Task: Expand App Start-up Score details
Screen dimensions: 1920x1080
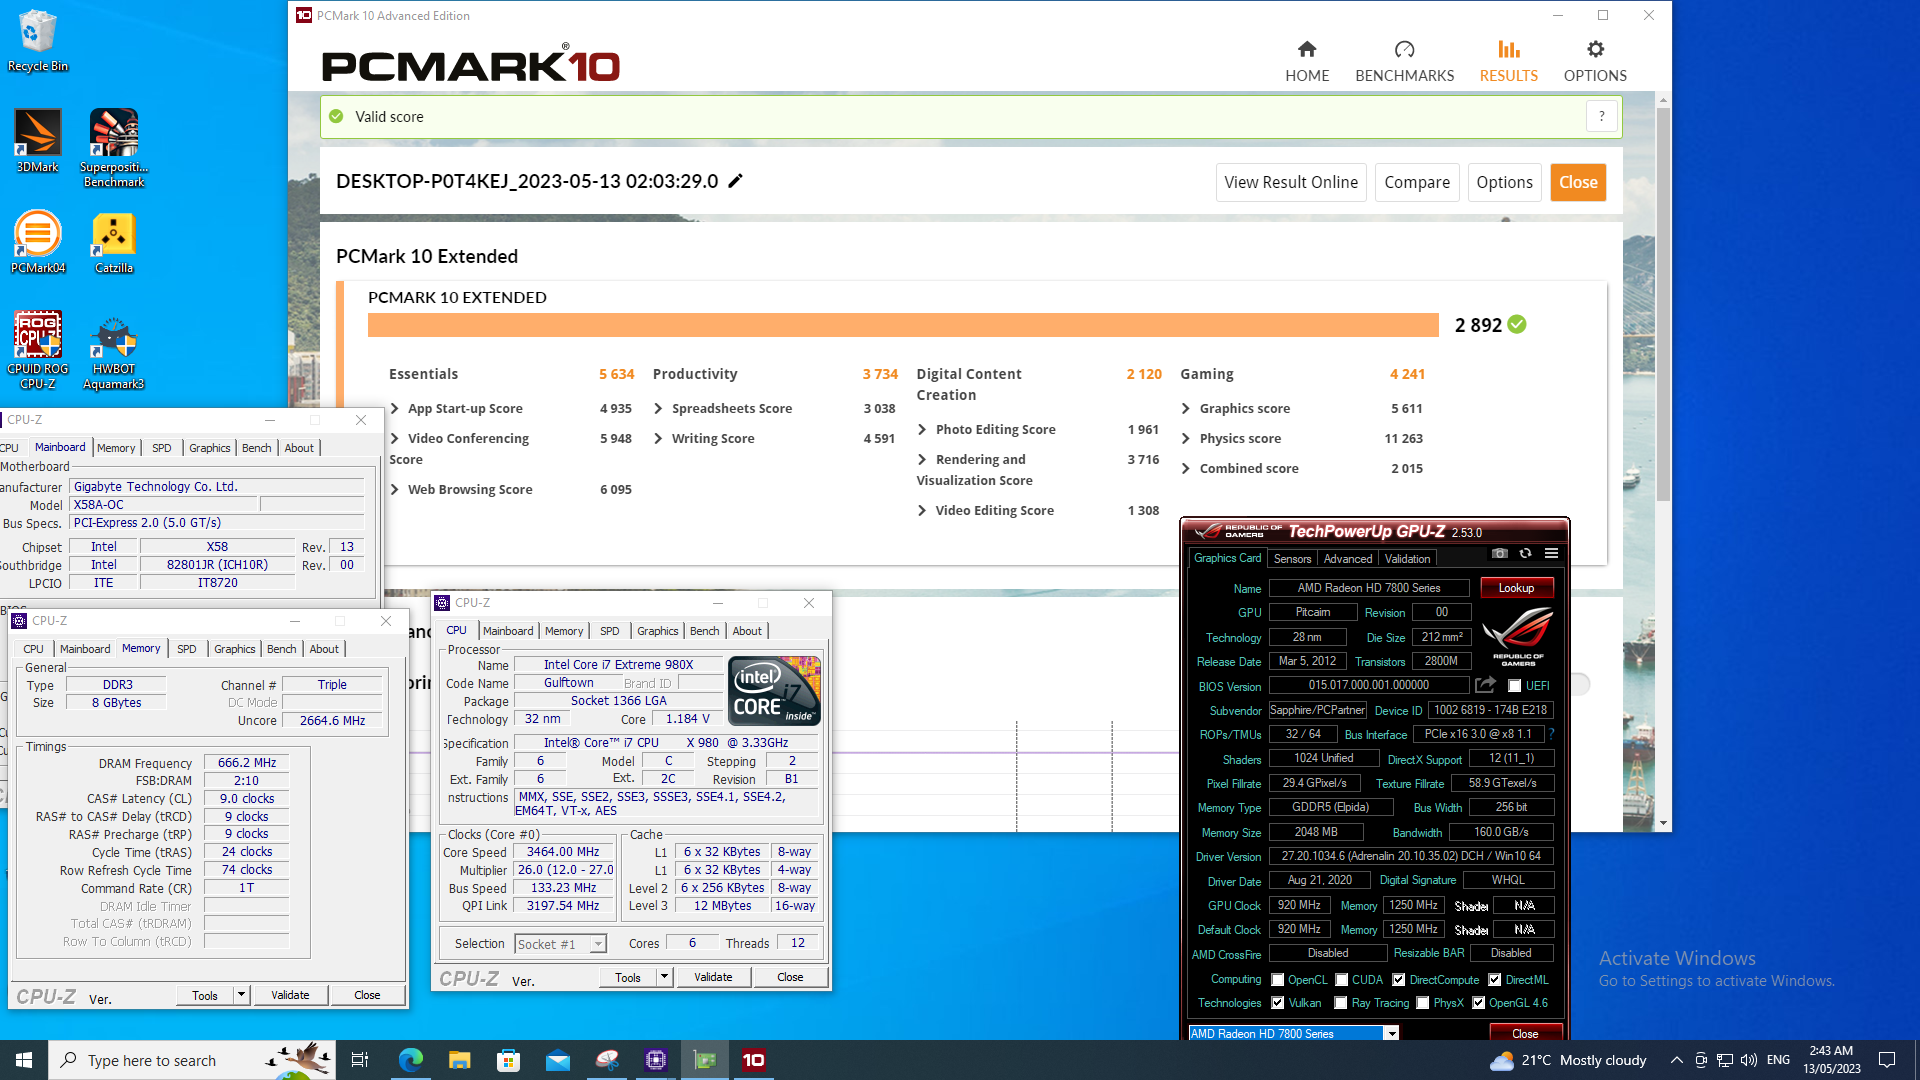Action: tap(396, 409)
